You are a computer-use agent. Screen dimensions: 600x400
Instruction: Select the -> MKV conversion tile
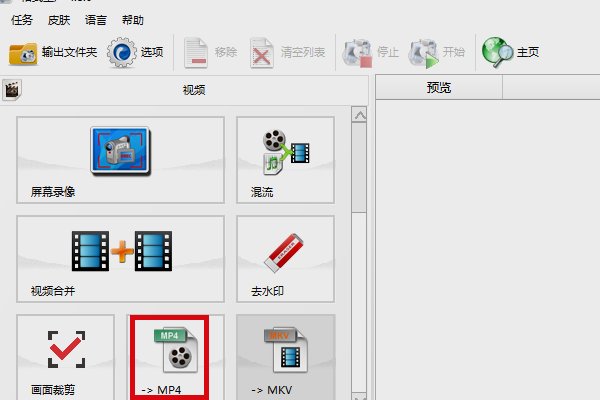tap(285, 357)
